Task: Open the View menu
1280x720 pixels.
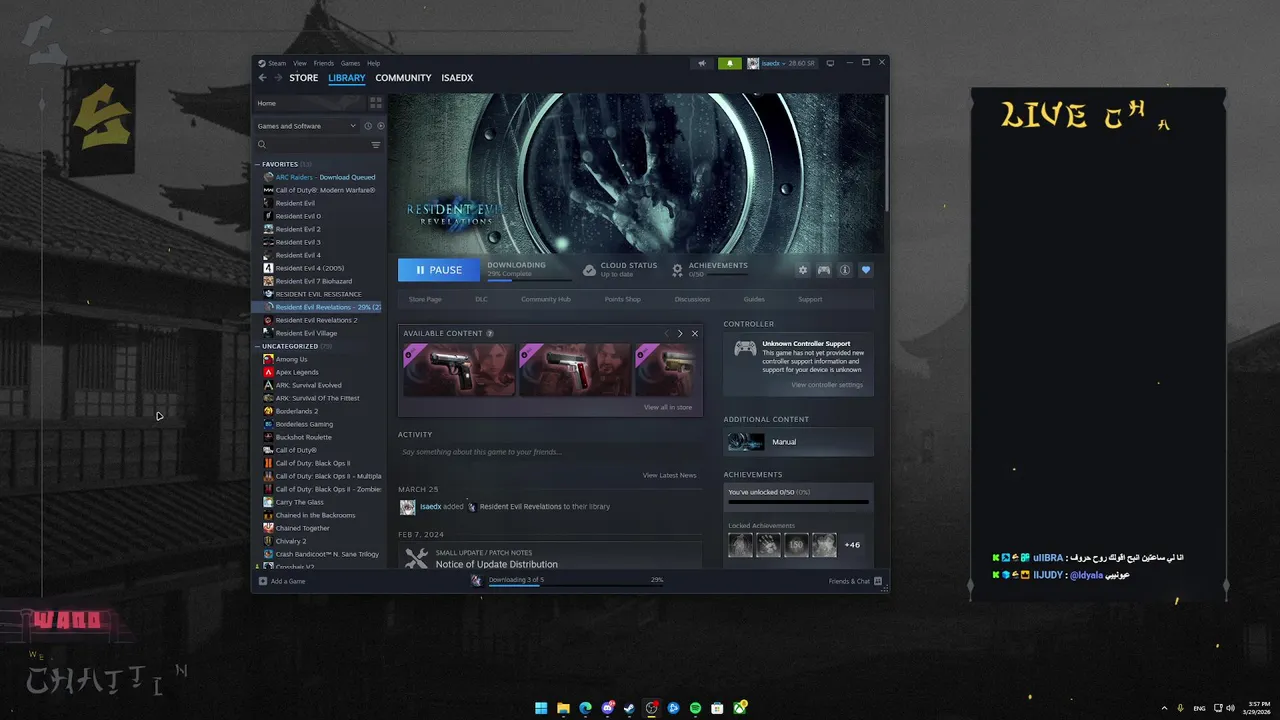Action: click(x=300, y=63)
